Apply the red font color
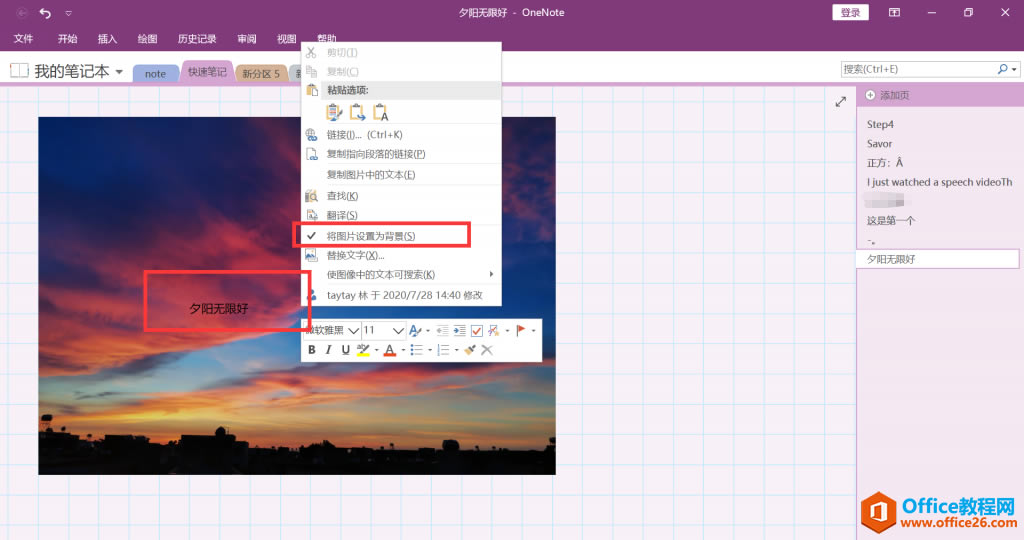This screenshot has height=540, width=1024. click(390, 350)
